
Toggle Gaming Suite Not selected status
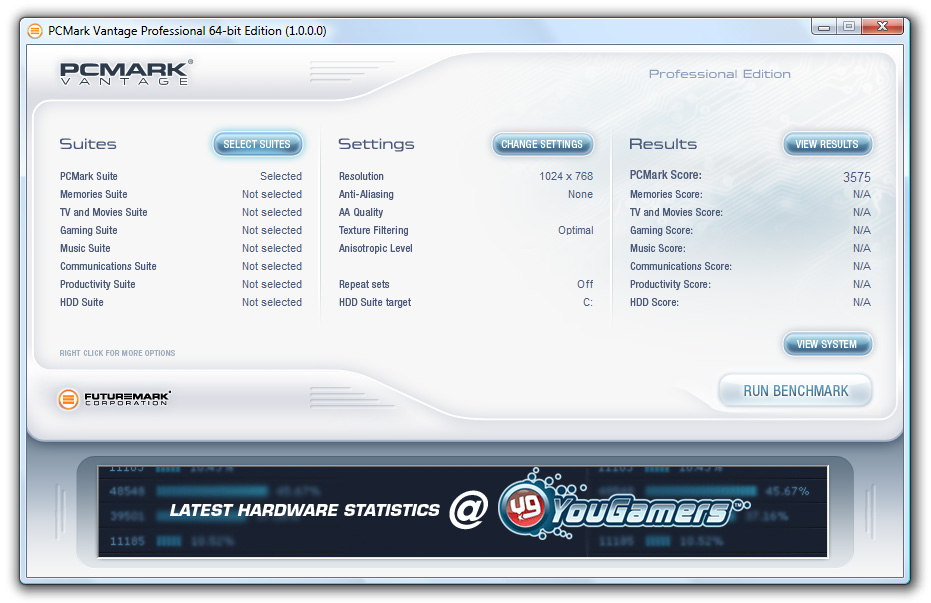(x=271, y=231)
